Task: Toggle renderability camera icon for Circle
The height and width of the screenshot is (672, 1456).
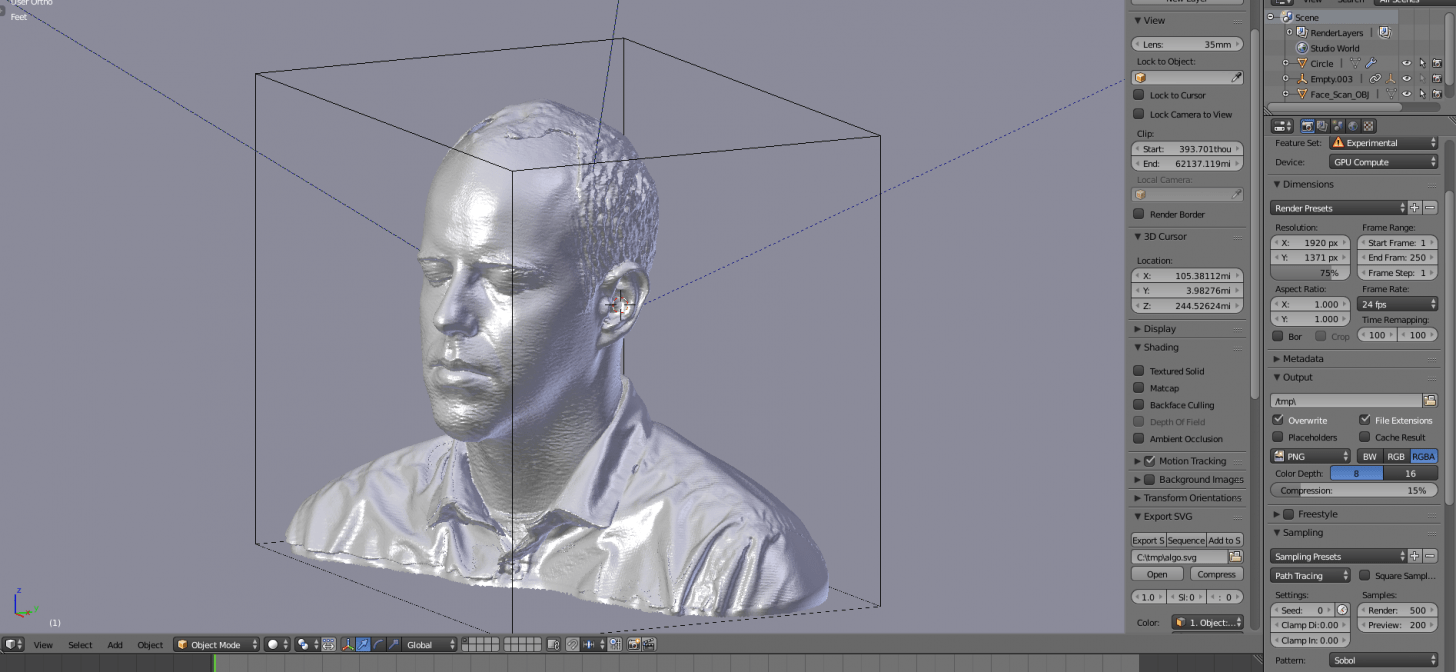Action: coord(1437,63)
